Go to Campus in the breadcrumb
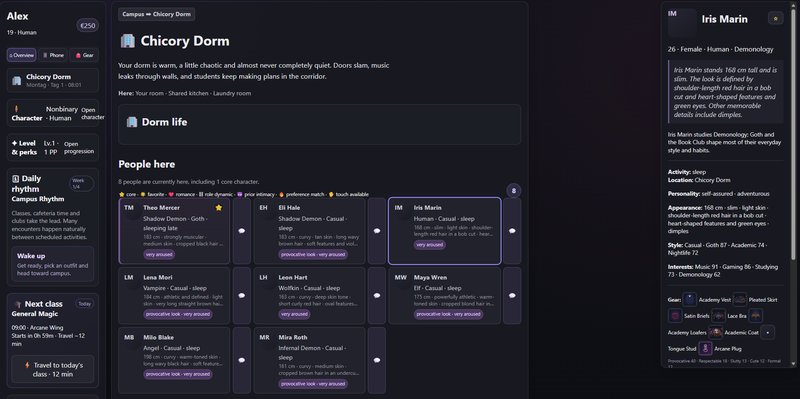Screen dimensions: 800x399 coord(133,14)
